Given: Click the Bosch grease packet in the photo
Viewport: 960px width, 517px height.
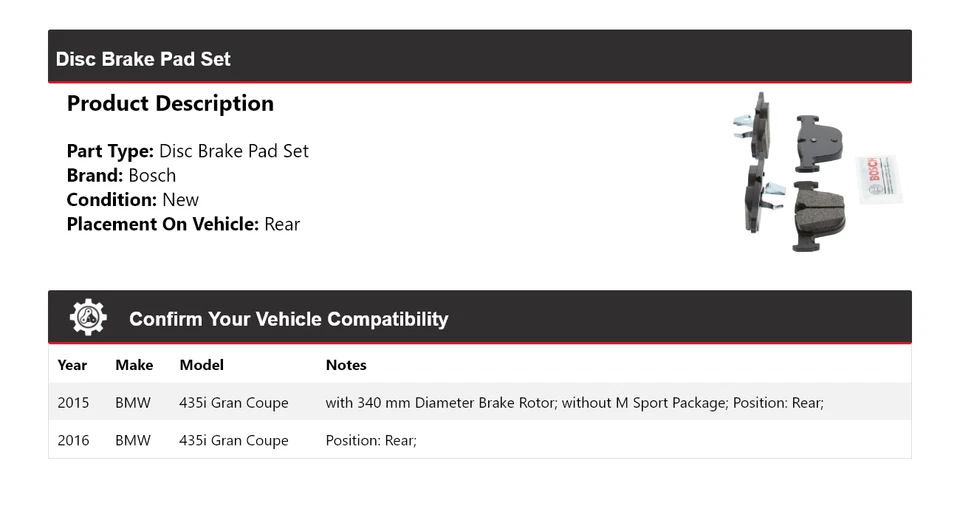Looking at the screenshot, I should point(880,178).
